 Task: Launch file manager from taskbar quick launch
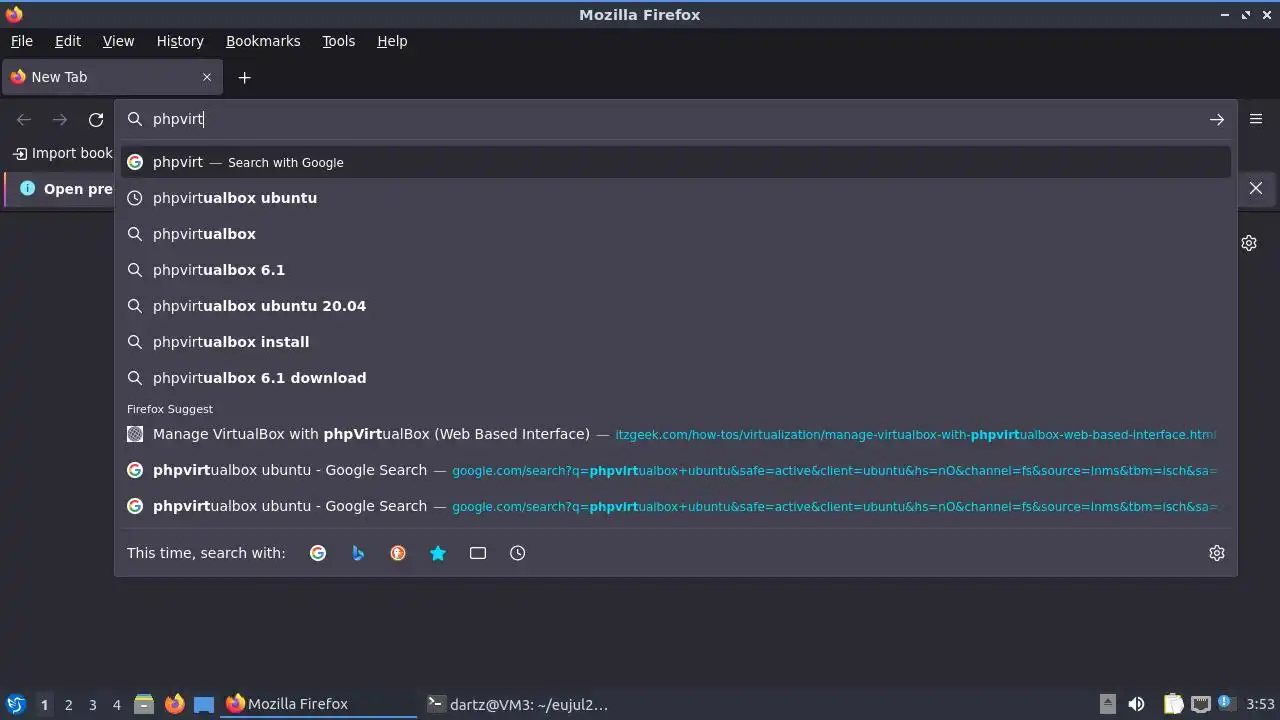(144, 704)
